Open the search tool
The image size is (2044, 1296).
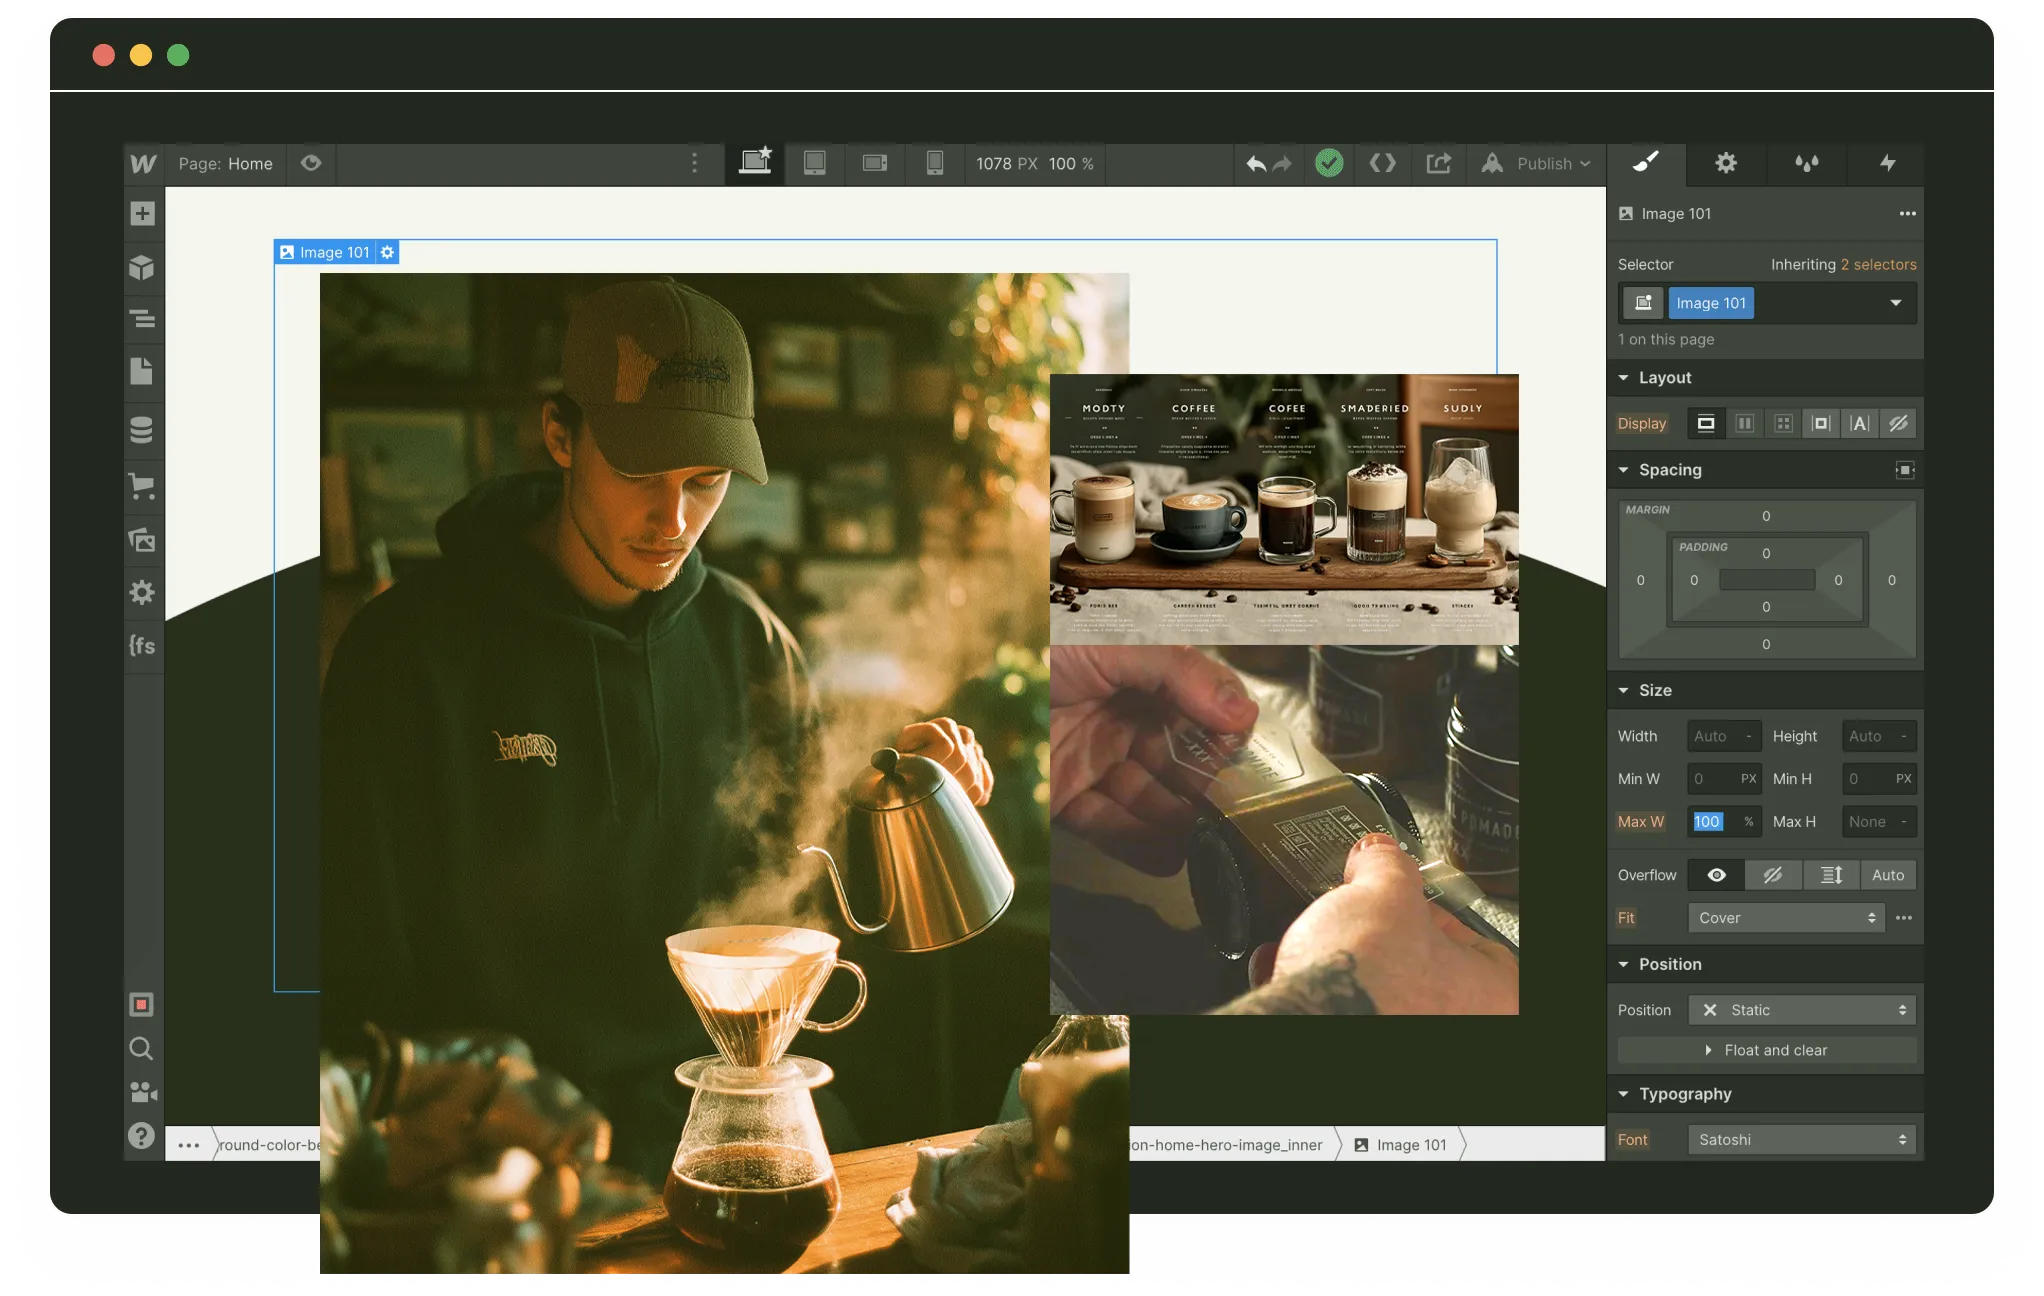click(x=141, y=1048)
